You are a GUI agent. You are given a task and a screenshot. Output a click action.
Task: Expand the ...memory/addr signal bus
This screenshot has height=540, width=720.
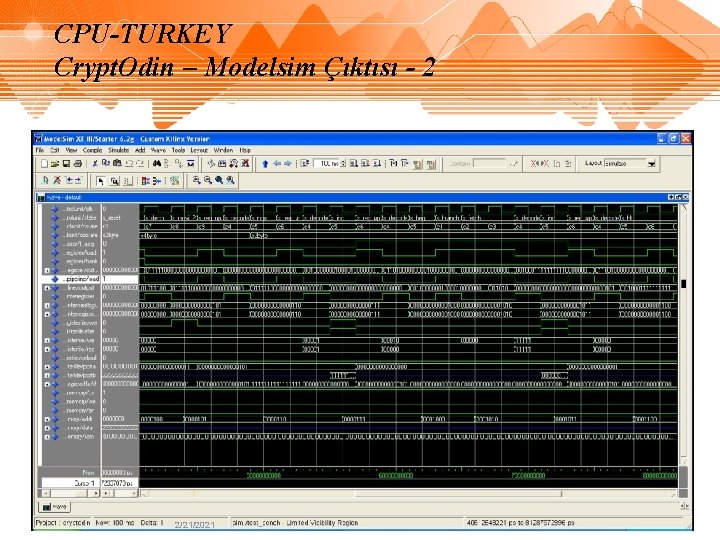point(47,419)
